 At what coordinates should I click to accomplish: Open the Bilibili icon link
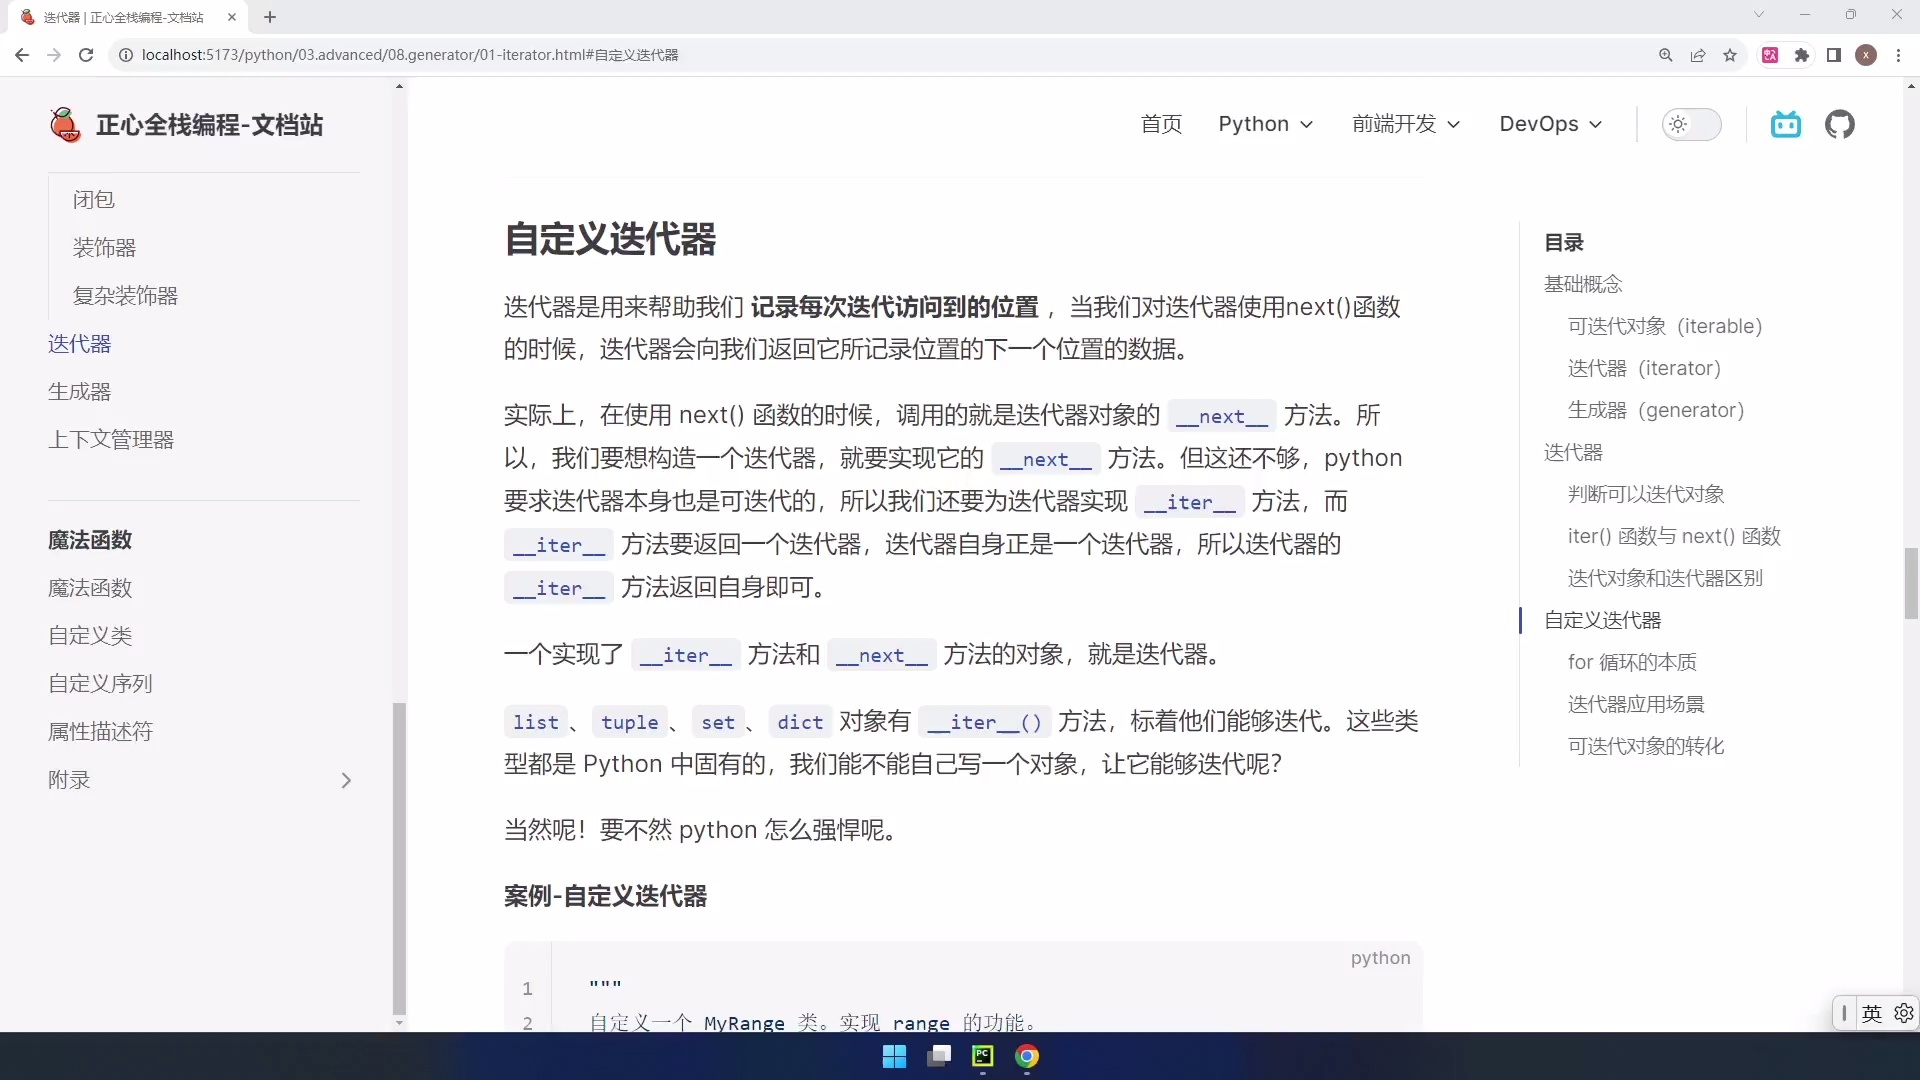click(x=1785, y=124)
